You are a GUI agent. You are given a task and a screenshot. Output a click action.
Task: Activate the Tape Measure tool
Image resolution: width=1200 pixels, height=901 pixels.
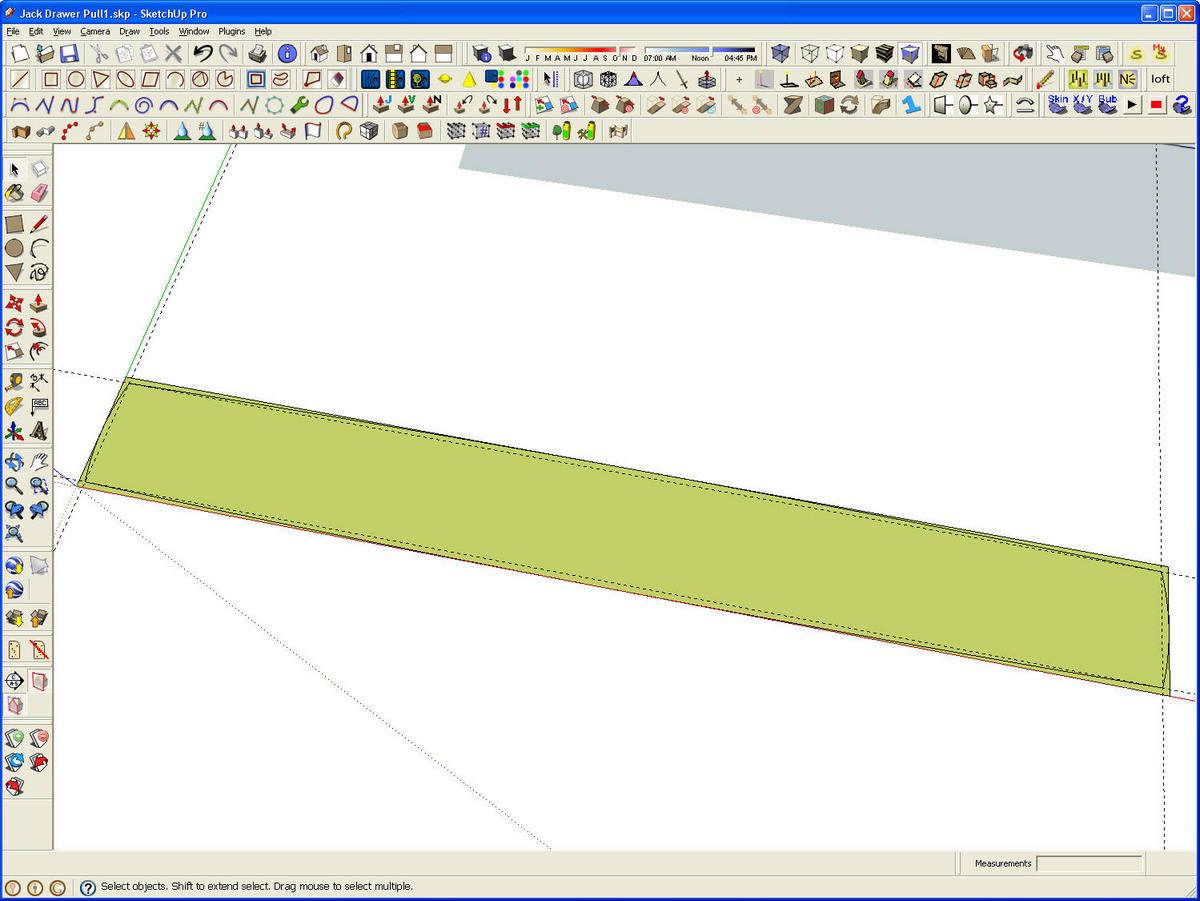coord(15,381)
